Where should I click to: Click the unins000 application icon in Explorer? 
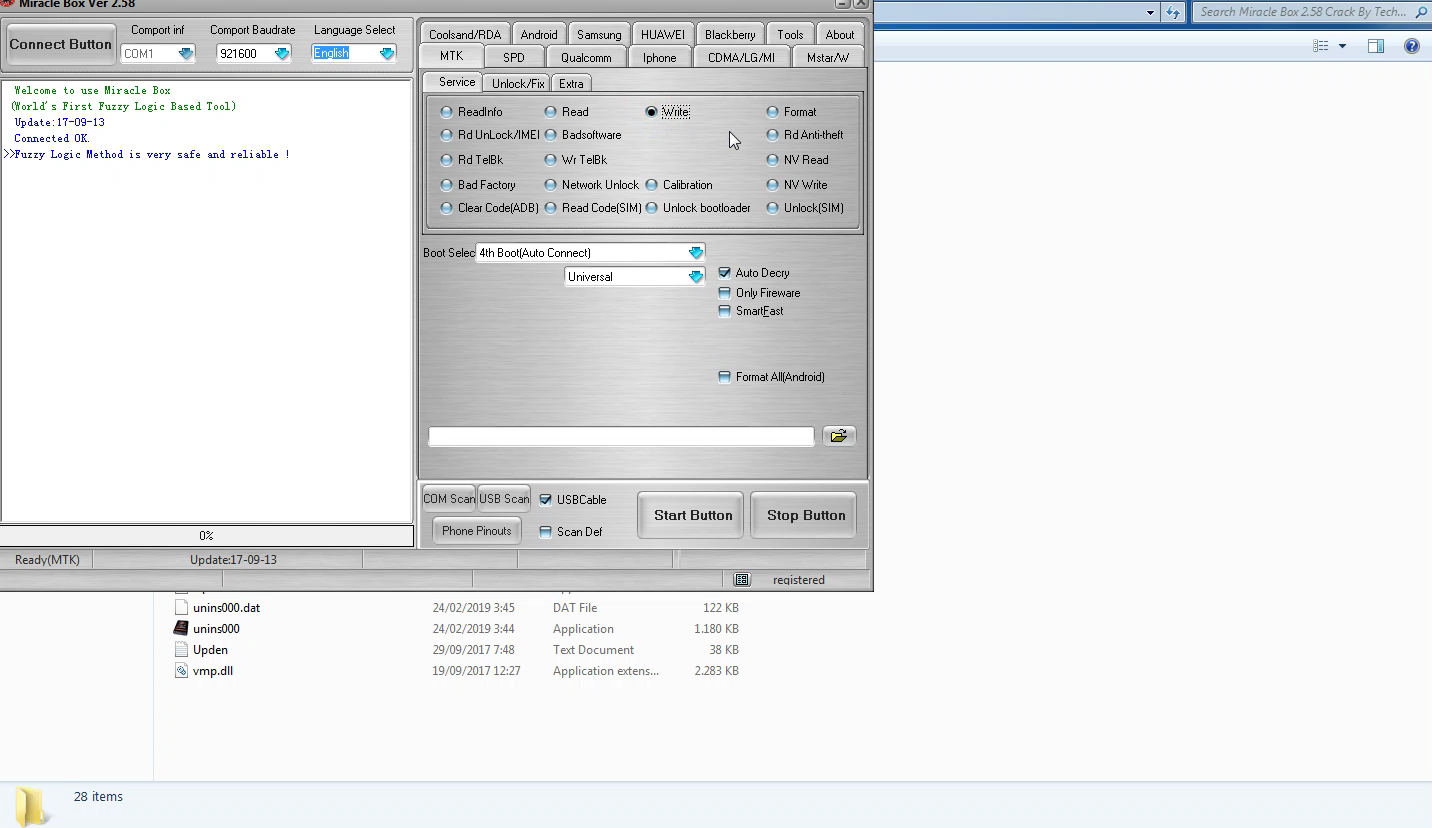(181, 628)
